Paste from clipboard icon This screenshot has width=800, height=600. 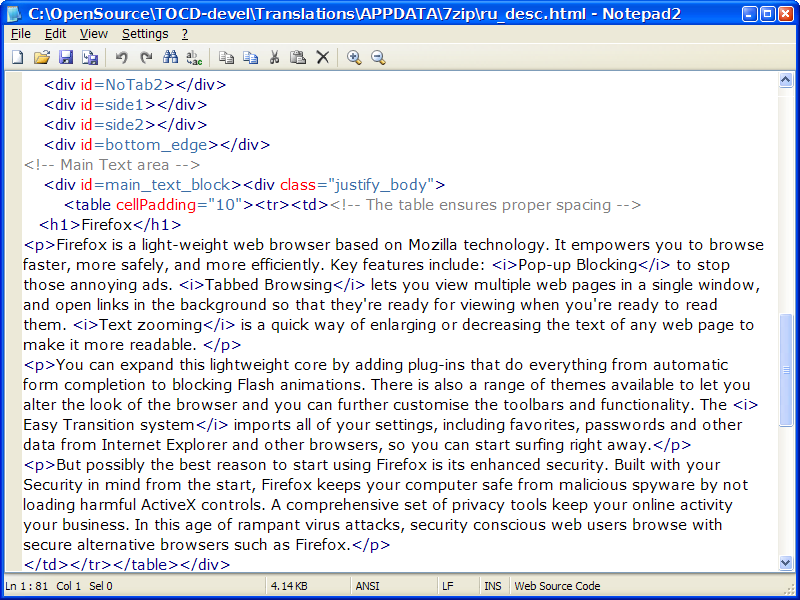[298, 57]
